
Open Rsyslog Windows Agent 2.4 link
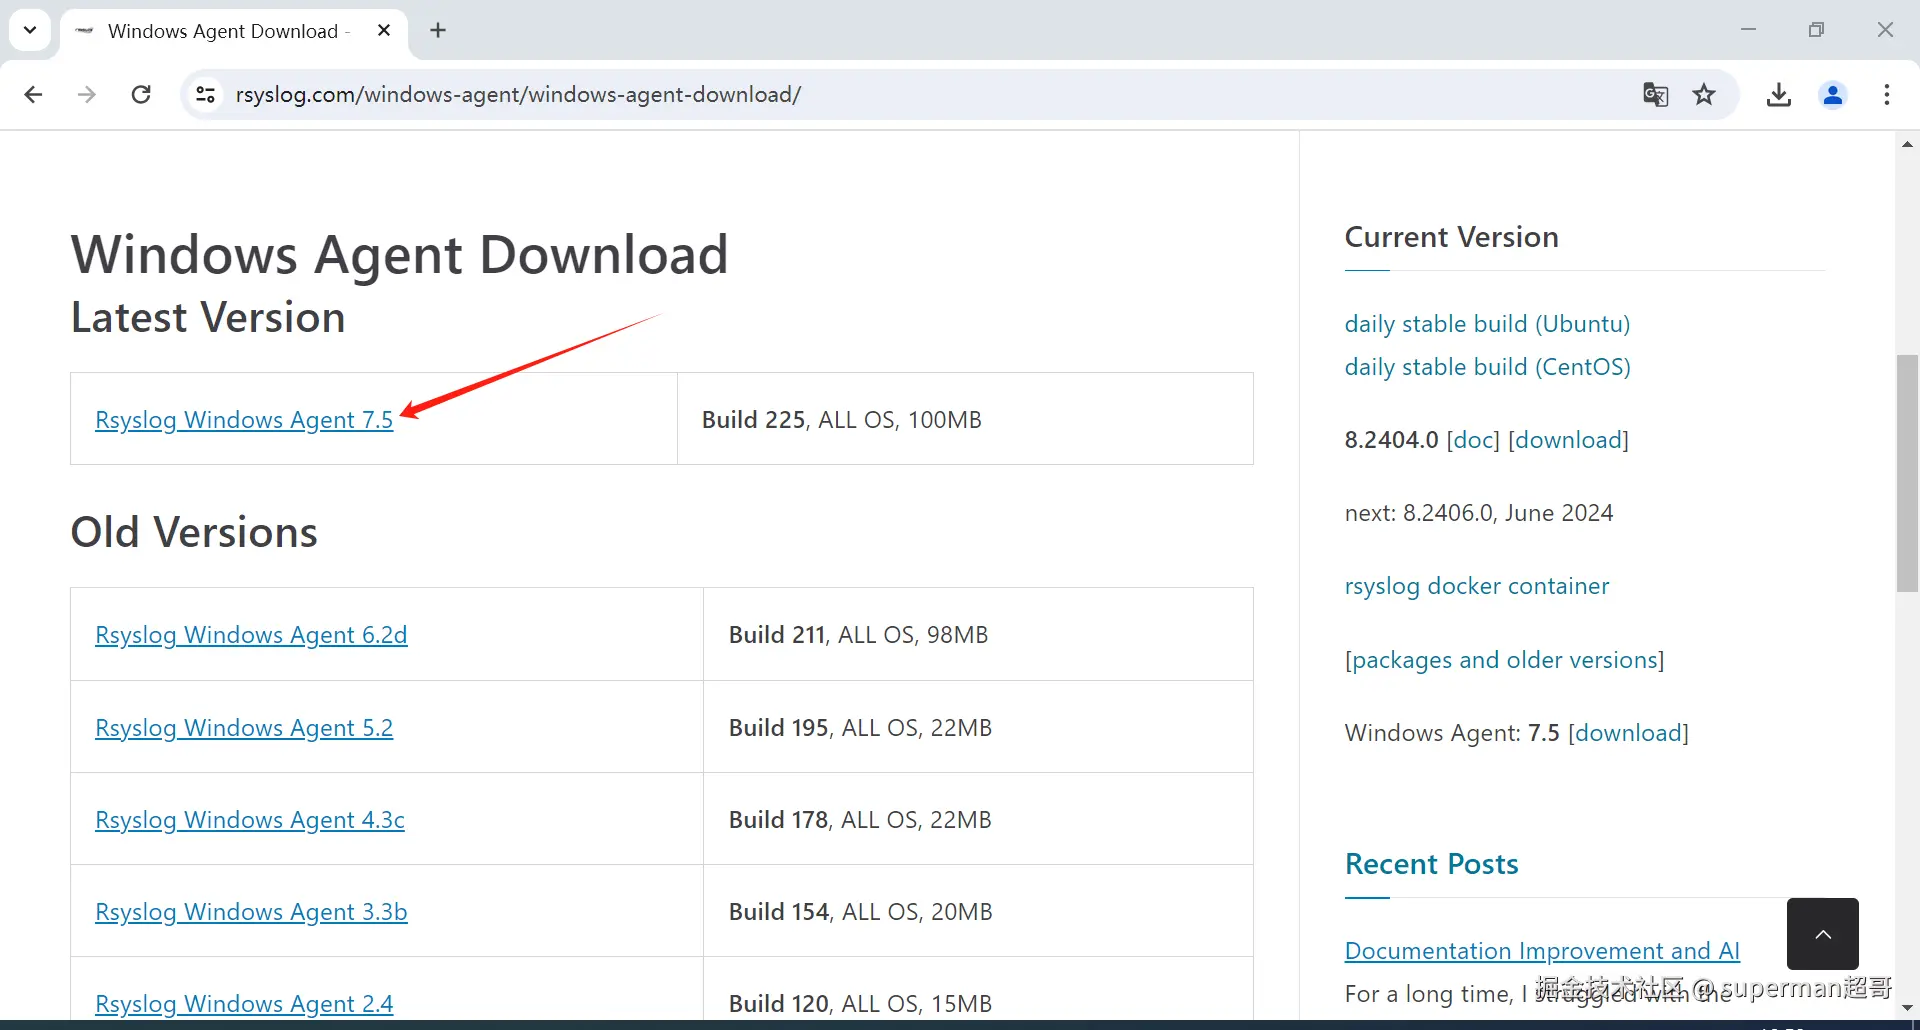[x=244, y=1004]
